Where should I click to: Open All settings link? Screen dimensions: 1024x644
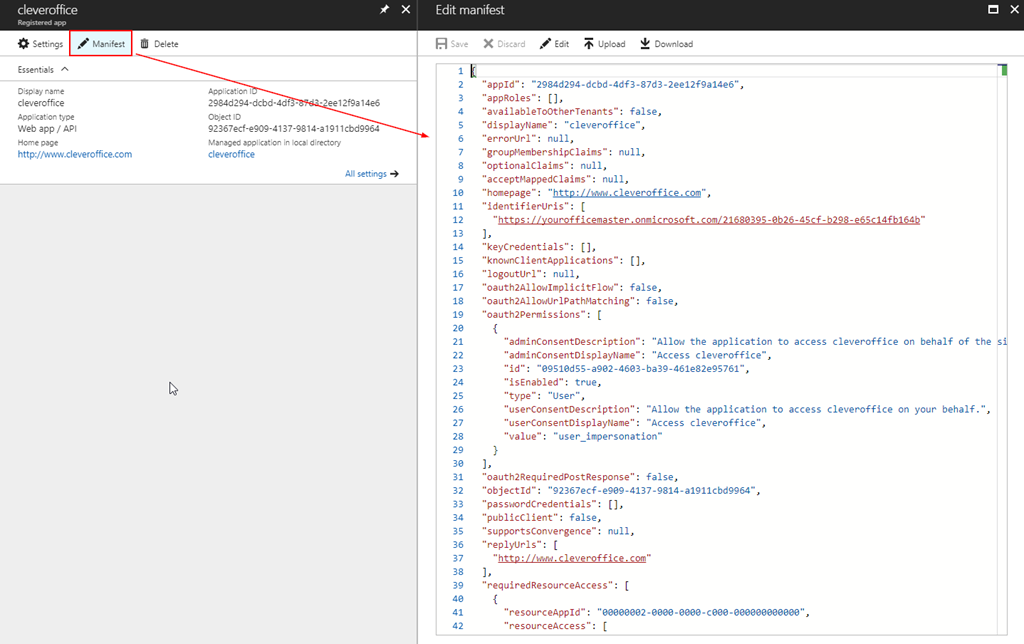pos(371,174)
